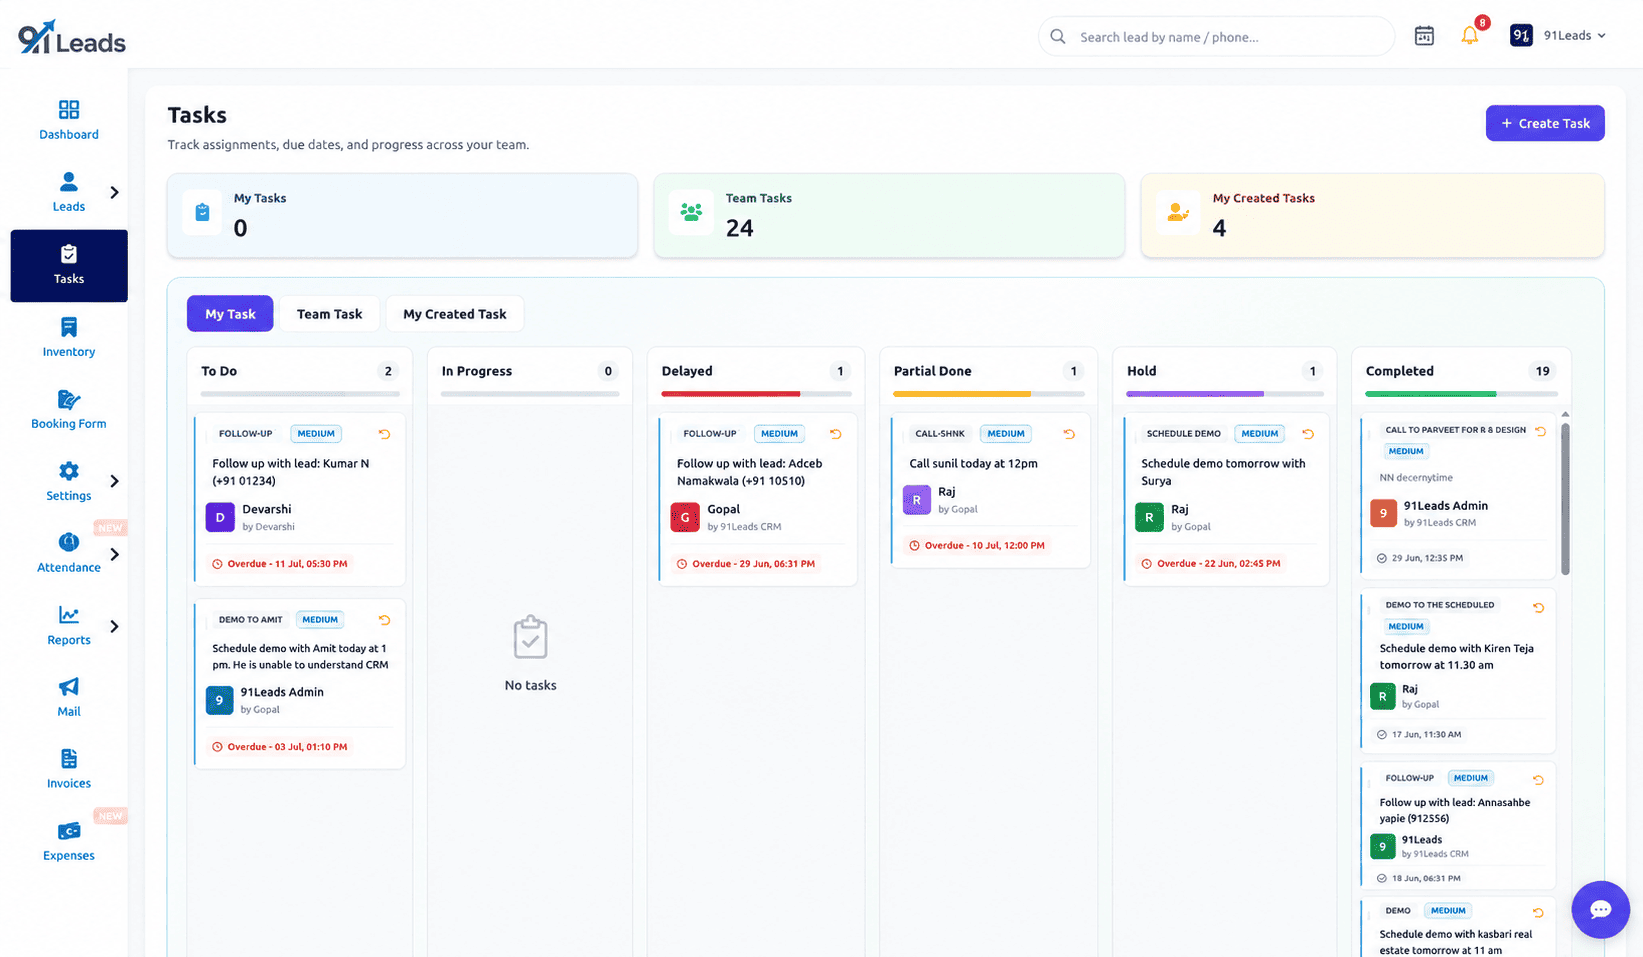This screenshot has height=957, width=1643.
Task: Open Expenses in the sidebar
Action: click(69, 841)
